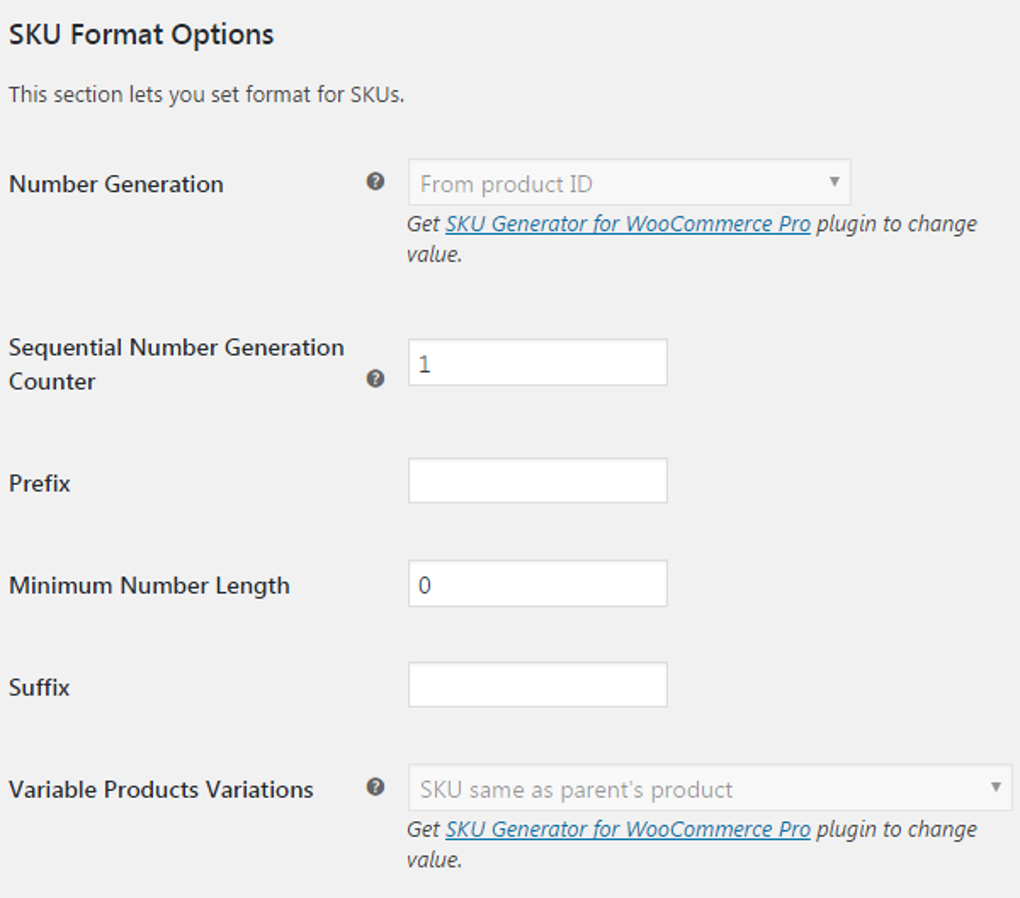Click the dropdown arrow showing From product ID
This screenshot has width=1020, height=898.
click(x=836, y=182)
